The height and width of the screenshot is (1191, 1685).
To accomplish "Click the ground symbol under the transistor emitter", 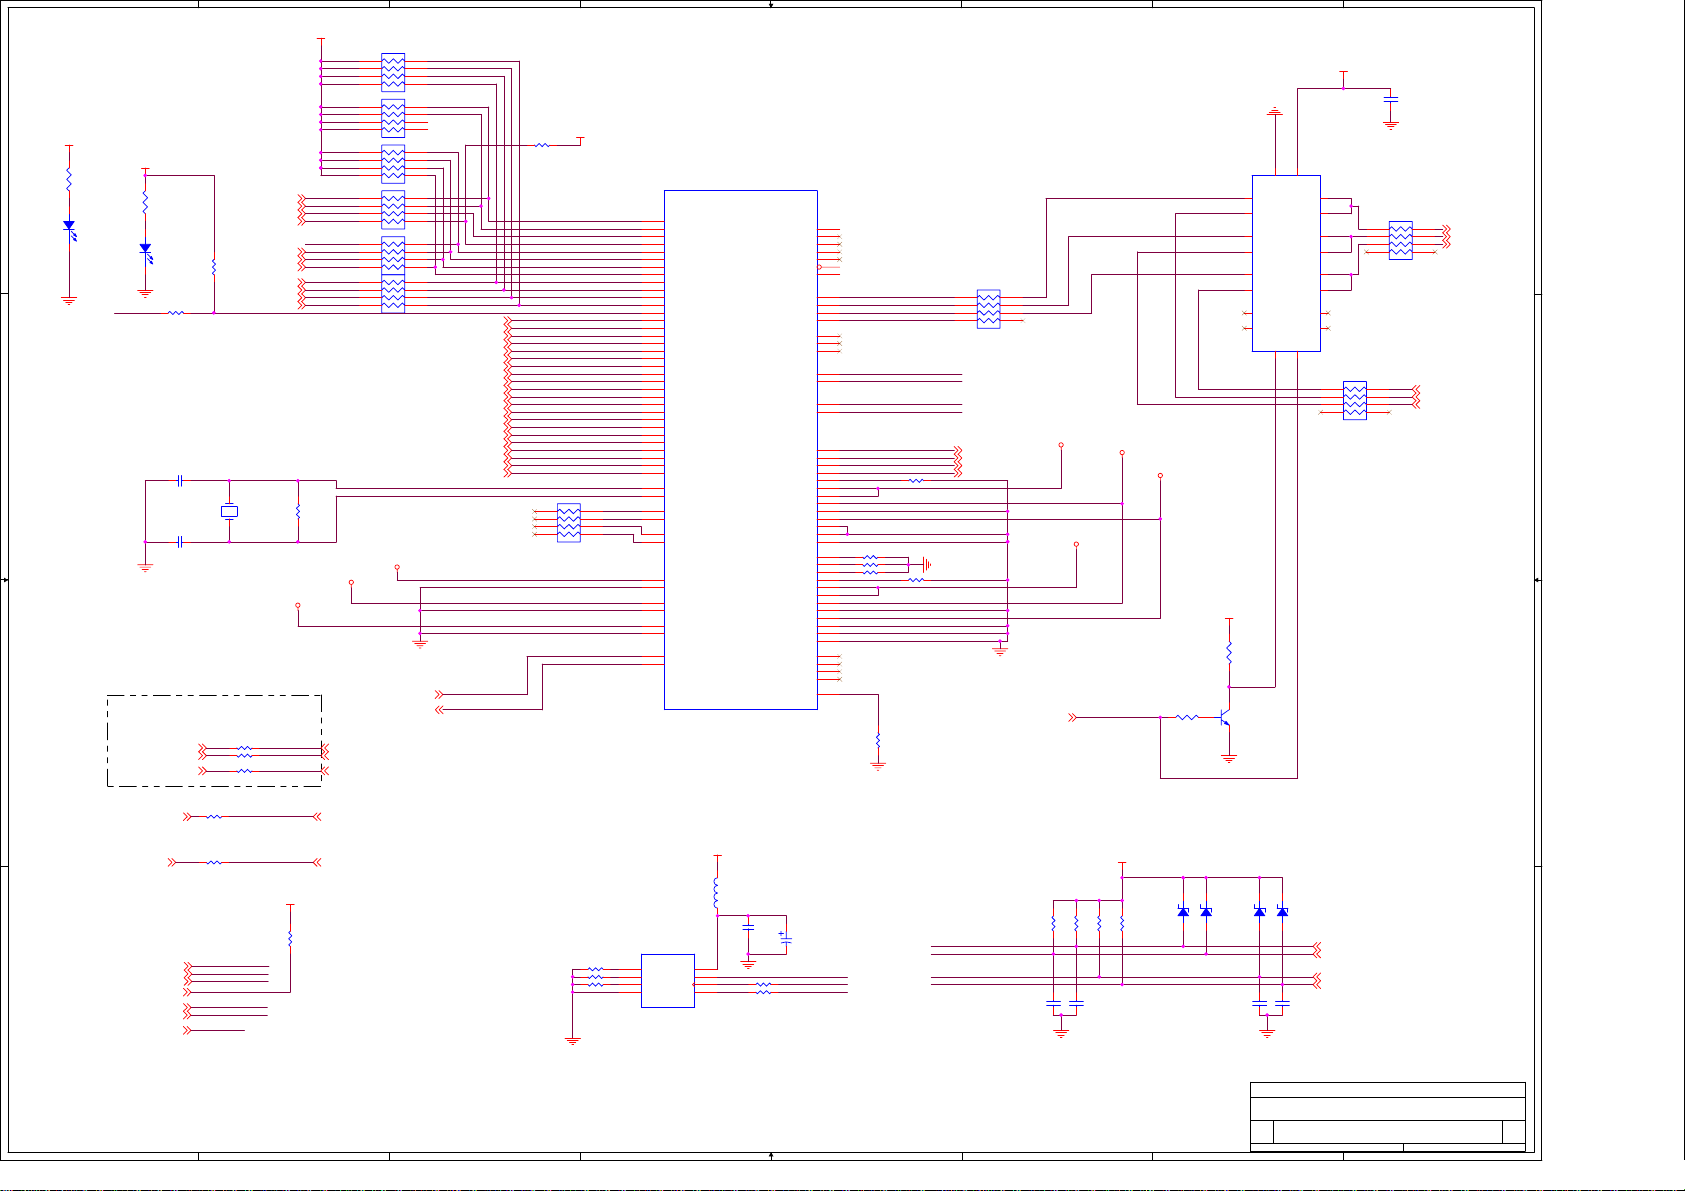I will point(1229,759).
